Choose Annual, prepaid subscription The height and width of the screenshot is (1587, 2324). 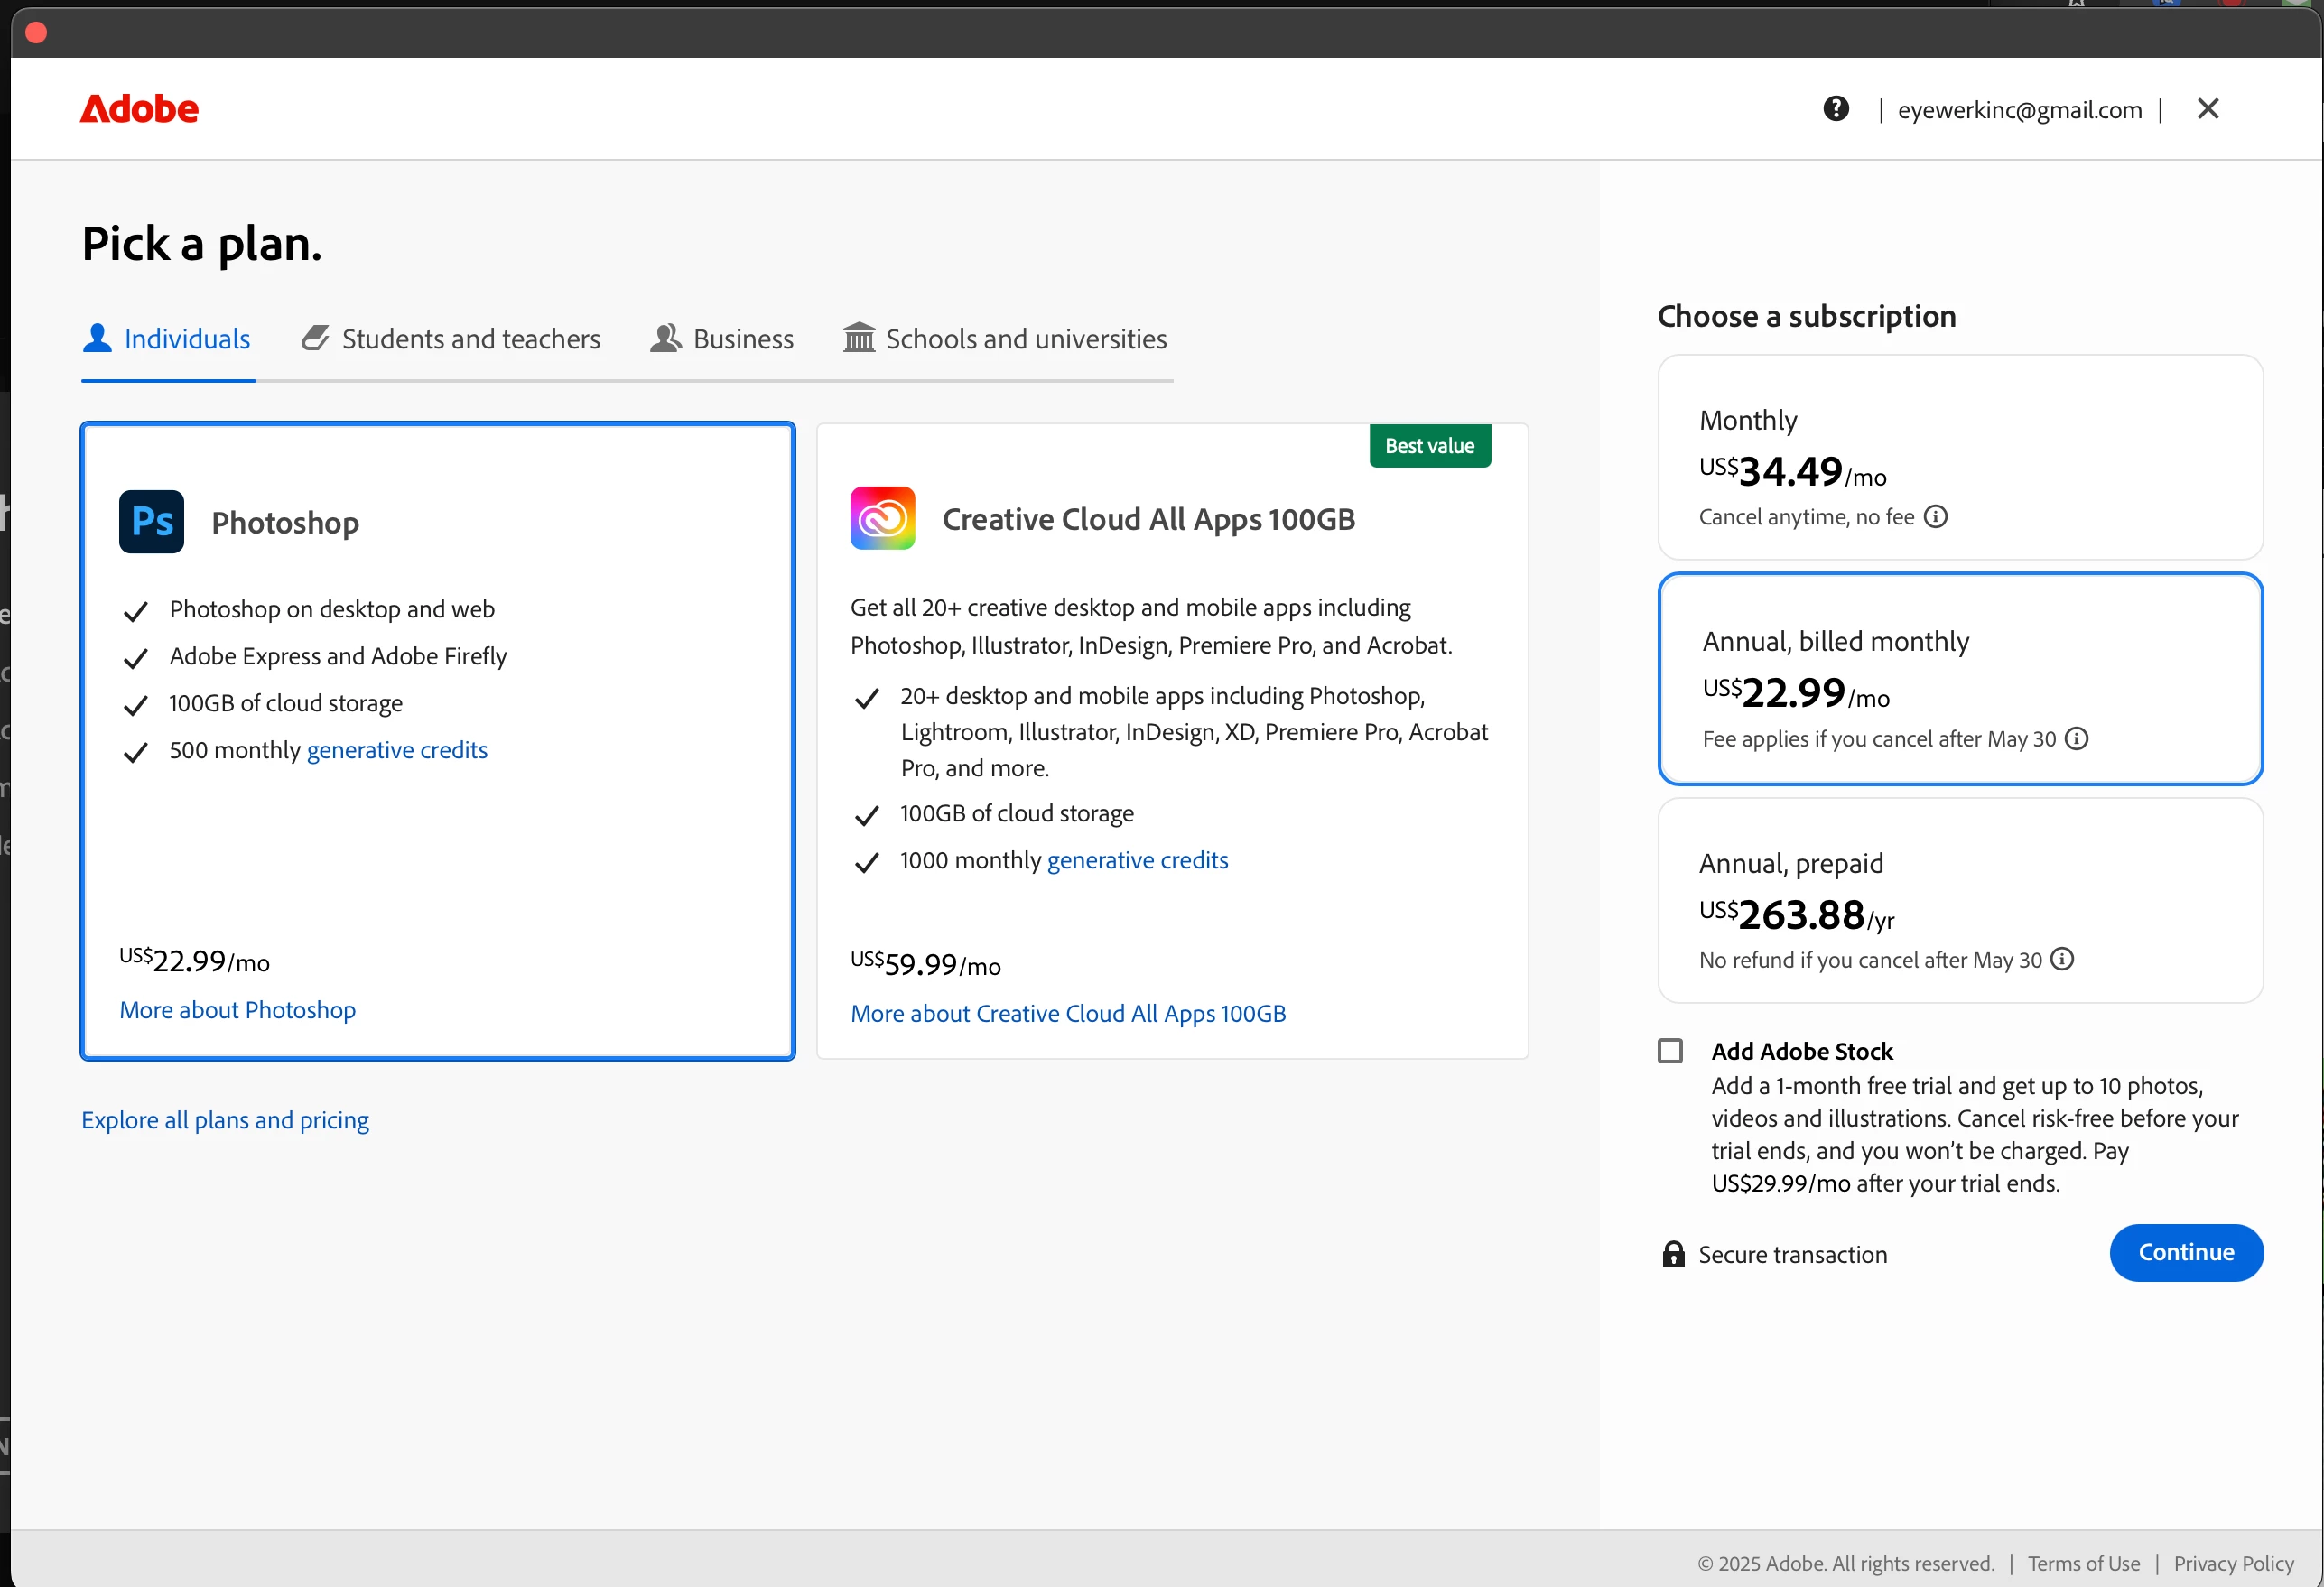point(1959,900)
